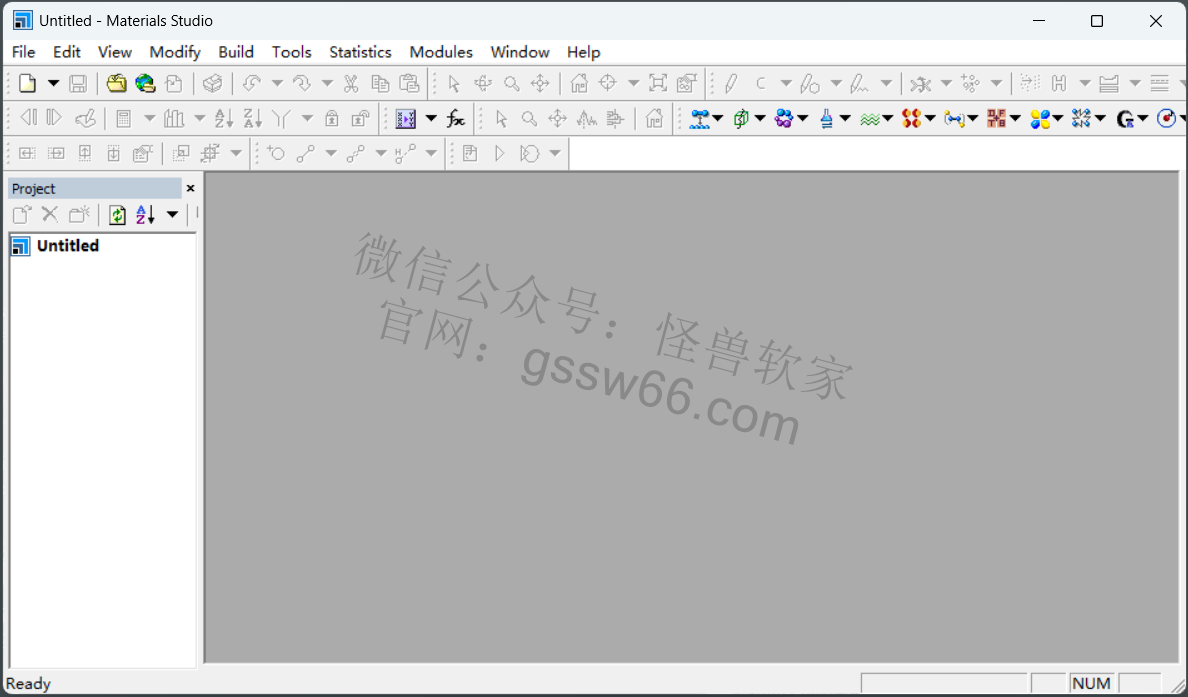Open the green waves CASTEP module icon
The image size is (1188, 697).
coord(870,118)
